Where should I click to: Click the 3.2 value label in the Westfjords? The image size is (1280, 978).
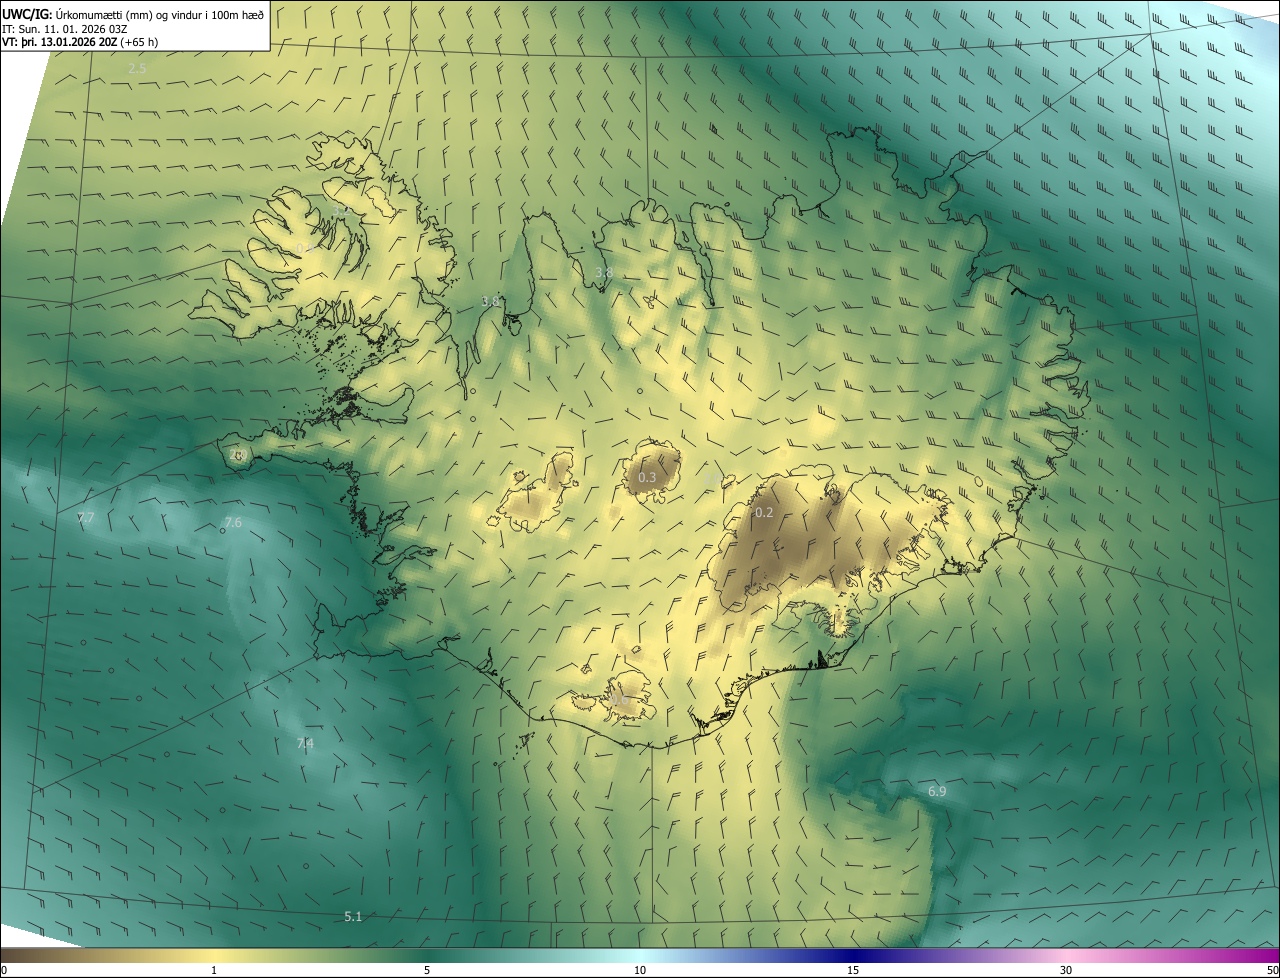click(x=342, y=212)
